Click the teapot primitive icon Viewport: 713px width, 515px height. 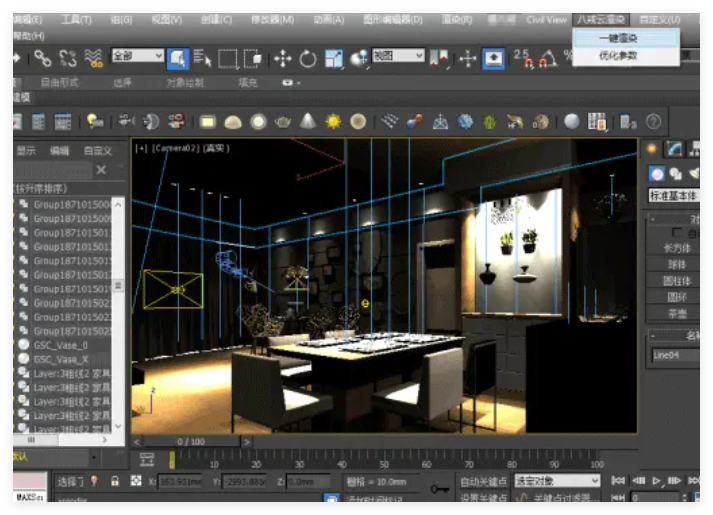[283, 122]
